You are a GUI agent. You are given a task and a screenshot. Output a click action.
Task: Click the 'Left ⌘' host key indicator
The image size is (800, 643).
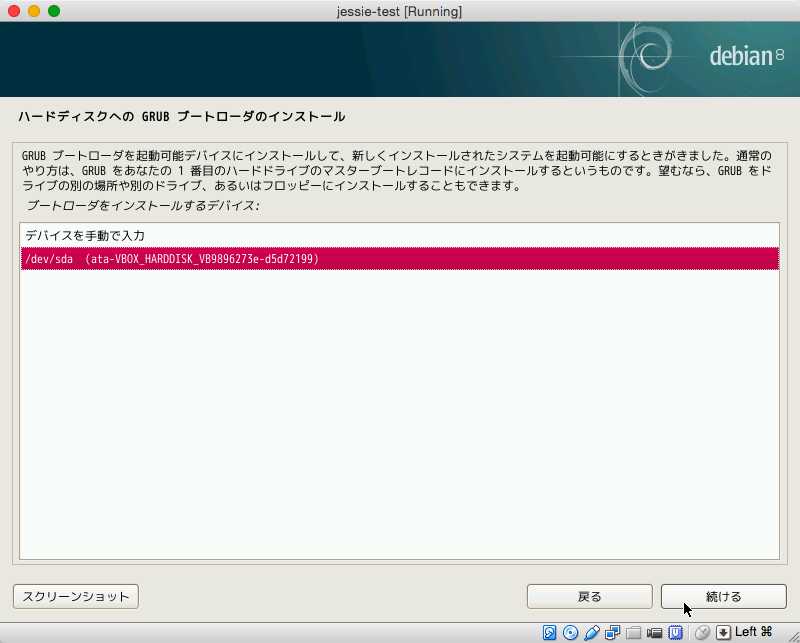point(753,632)
